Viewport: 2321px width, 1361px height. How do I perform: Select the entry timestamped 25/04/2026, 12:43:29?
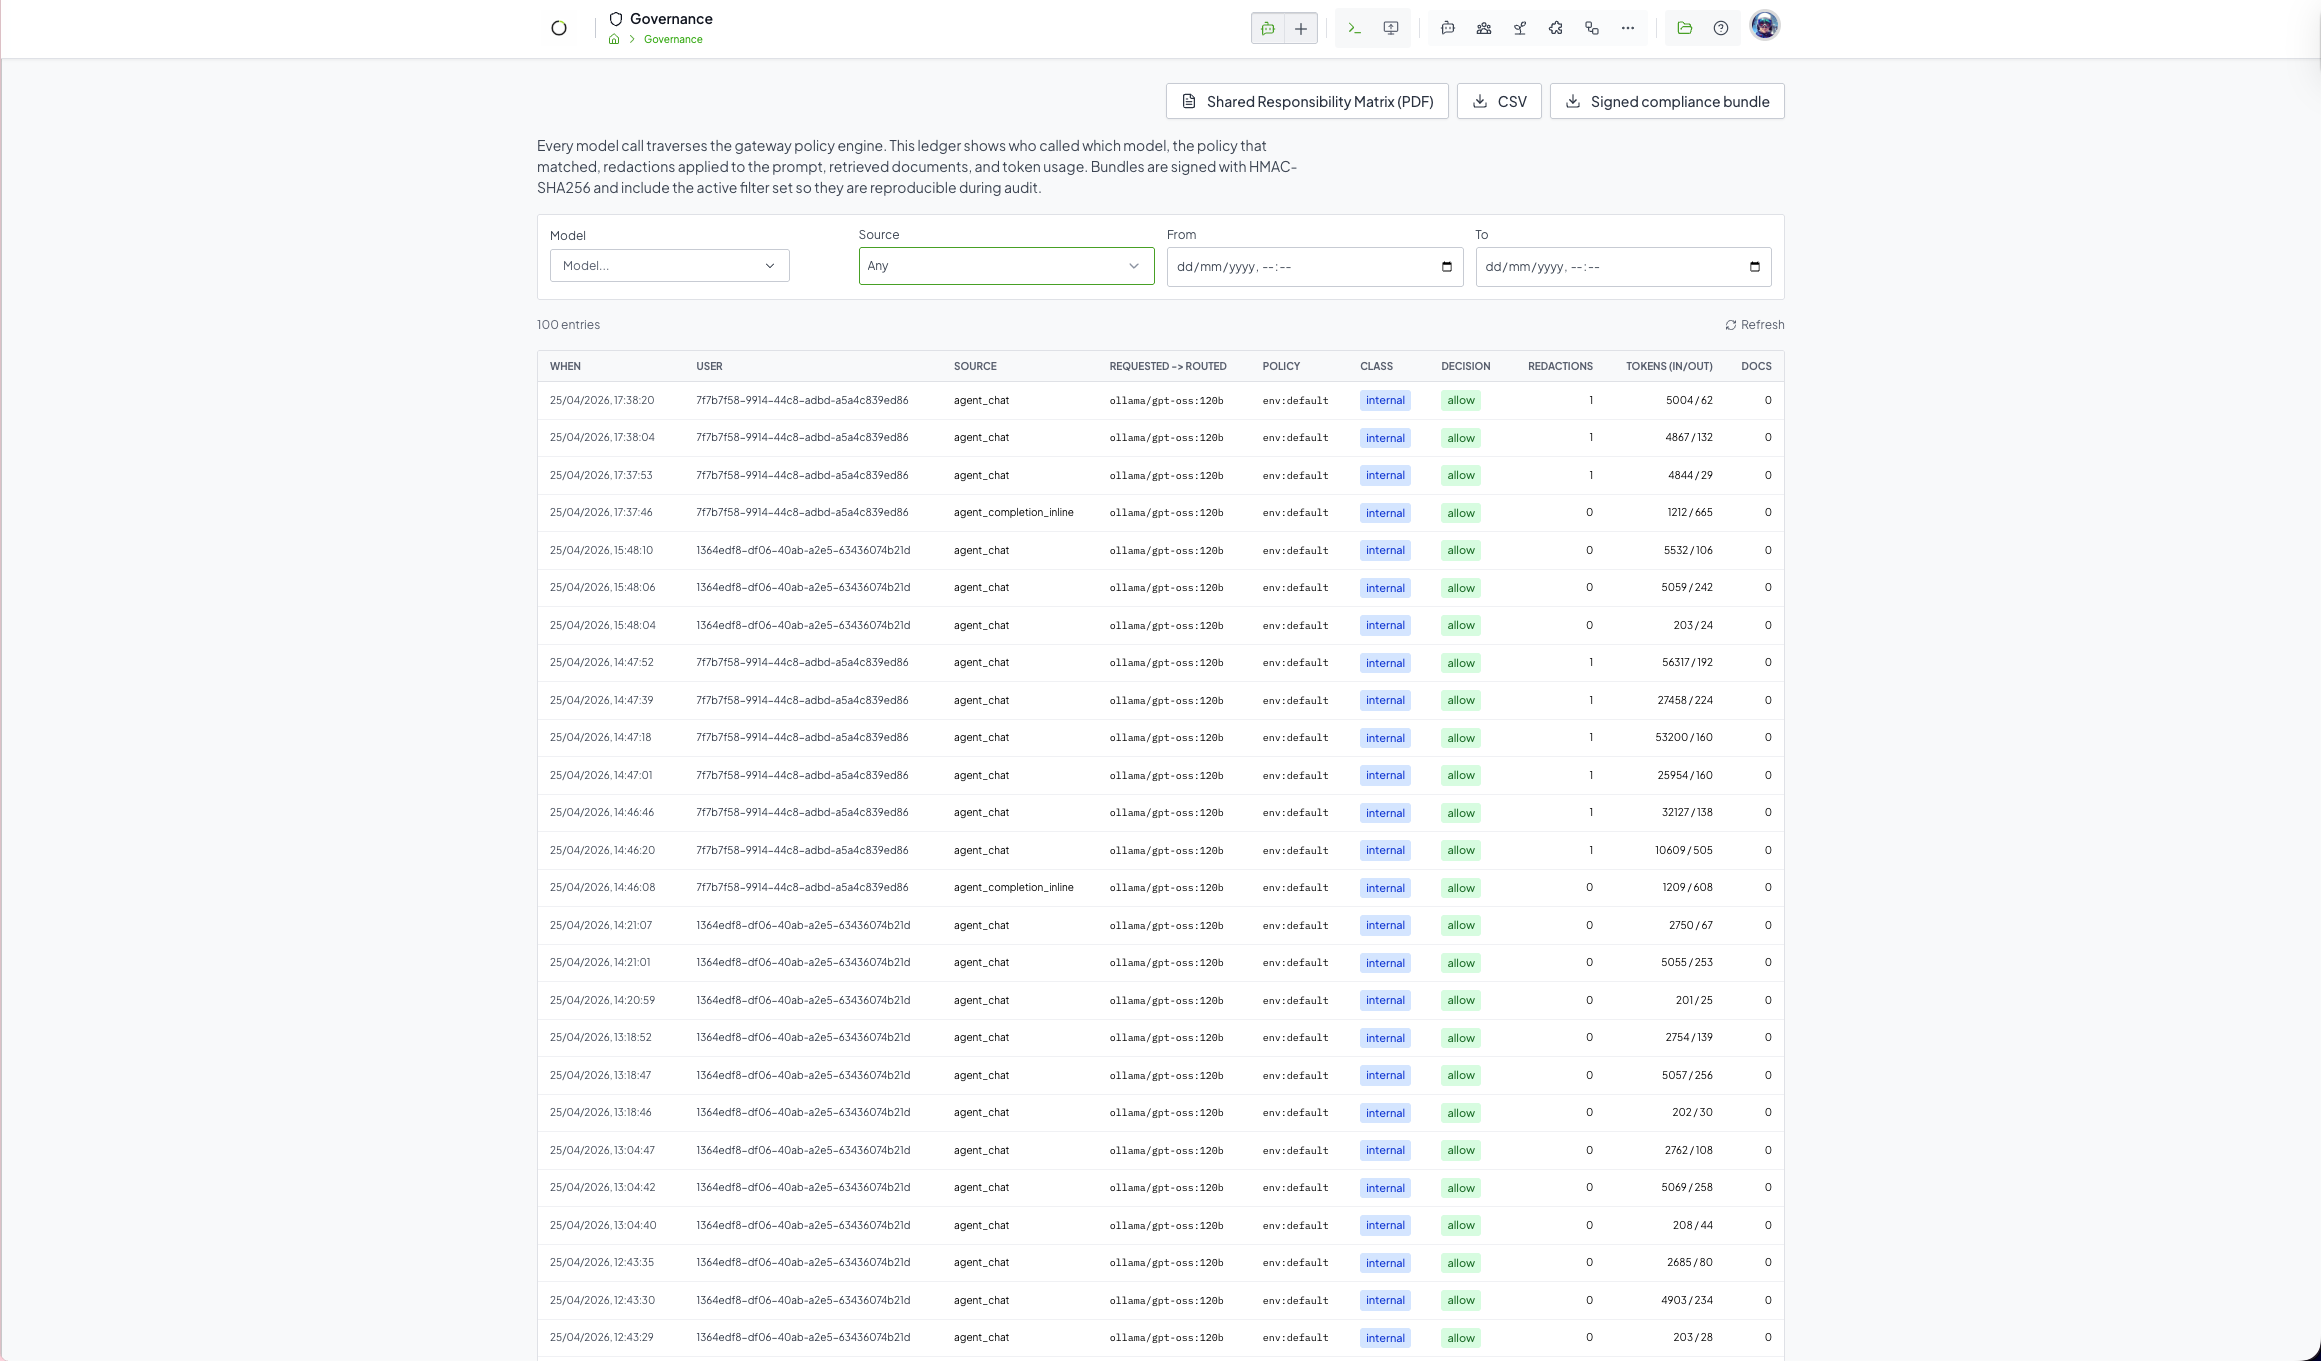coord(1160,1338)
